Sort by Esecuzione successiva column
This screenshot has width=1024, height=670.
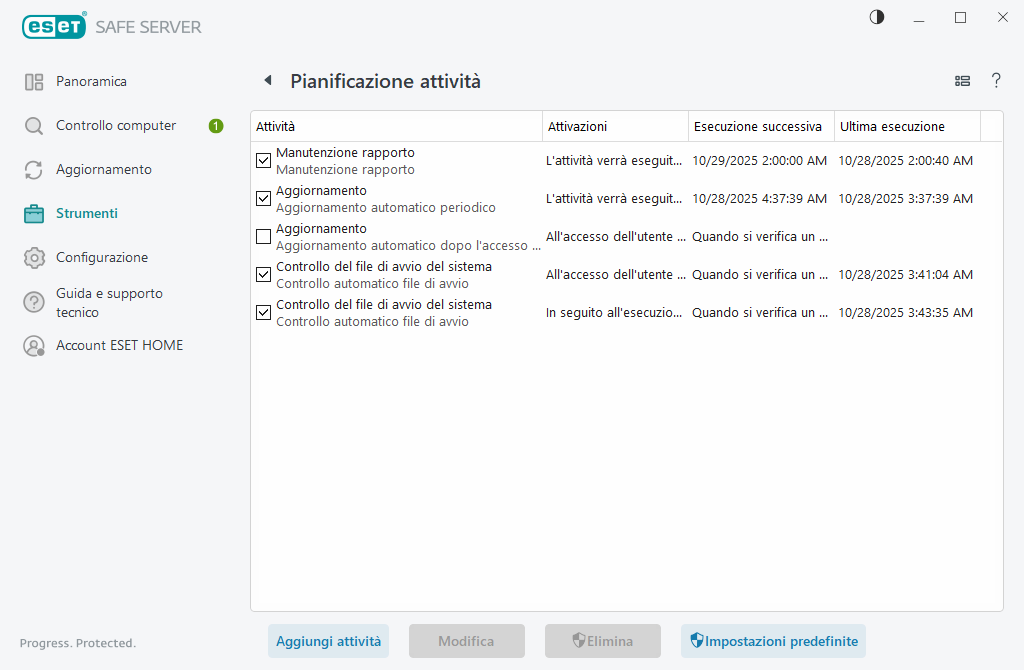760,127
